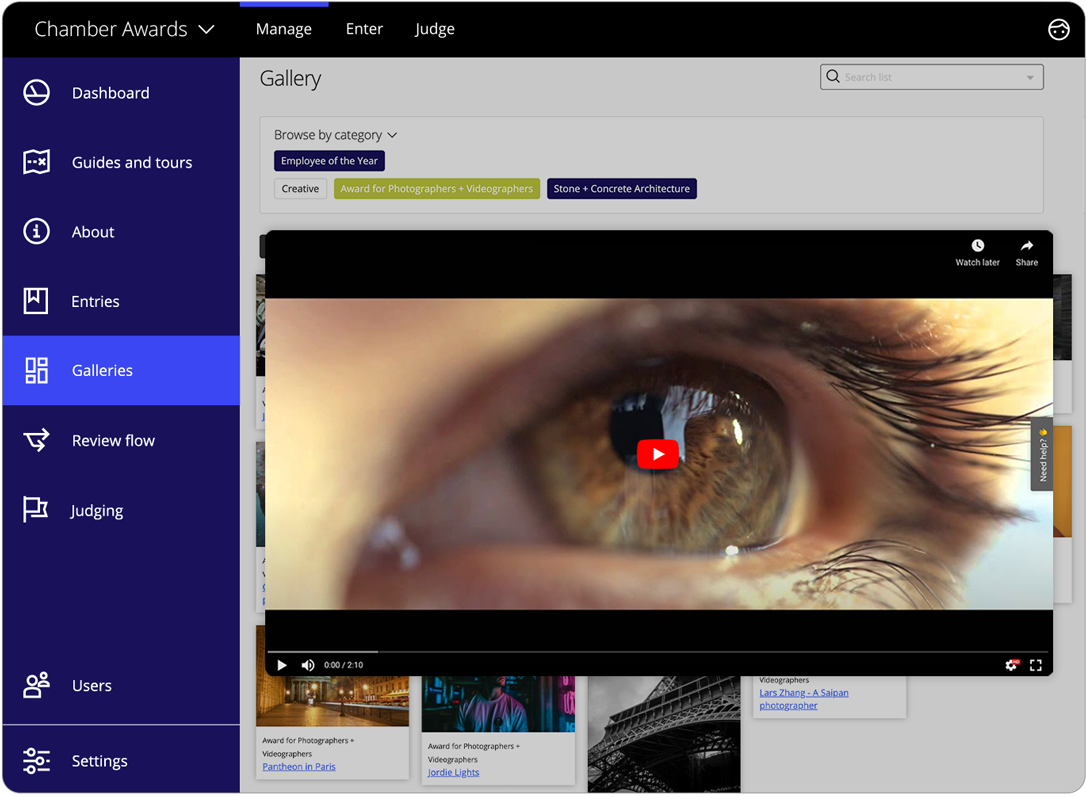
Task: Click the Users icon in the sidebar
Action: (36, 685)
